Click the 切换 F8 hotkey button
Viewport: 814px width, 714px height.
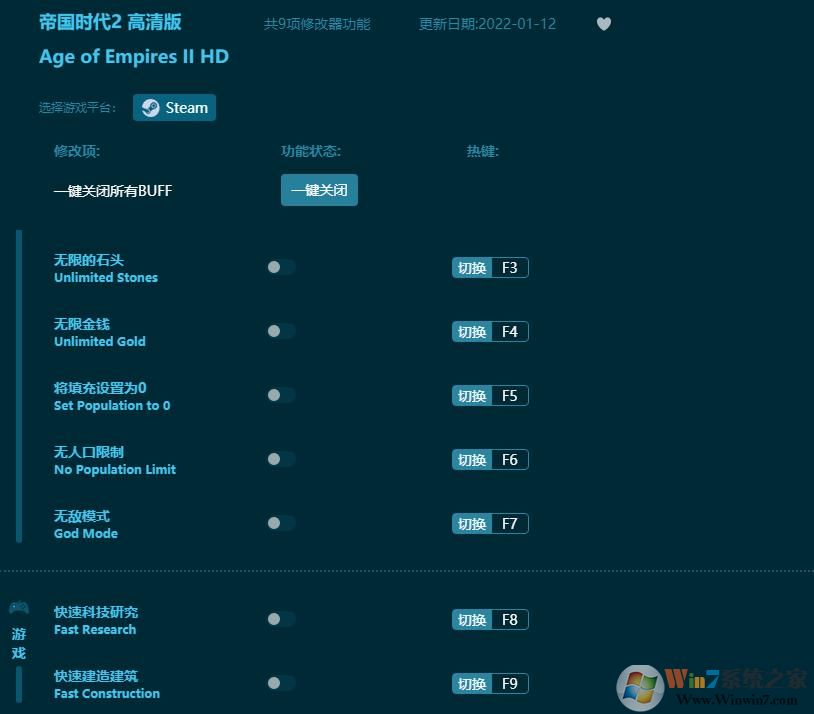point(489,619)
